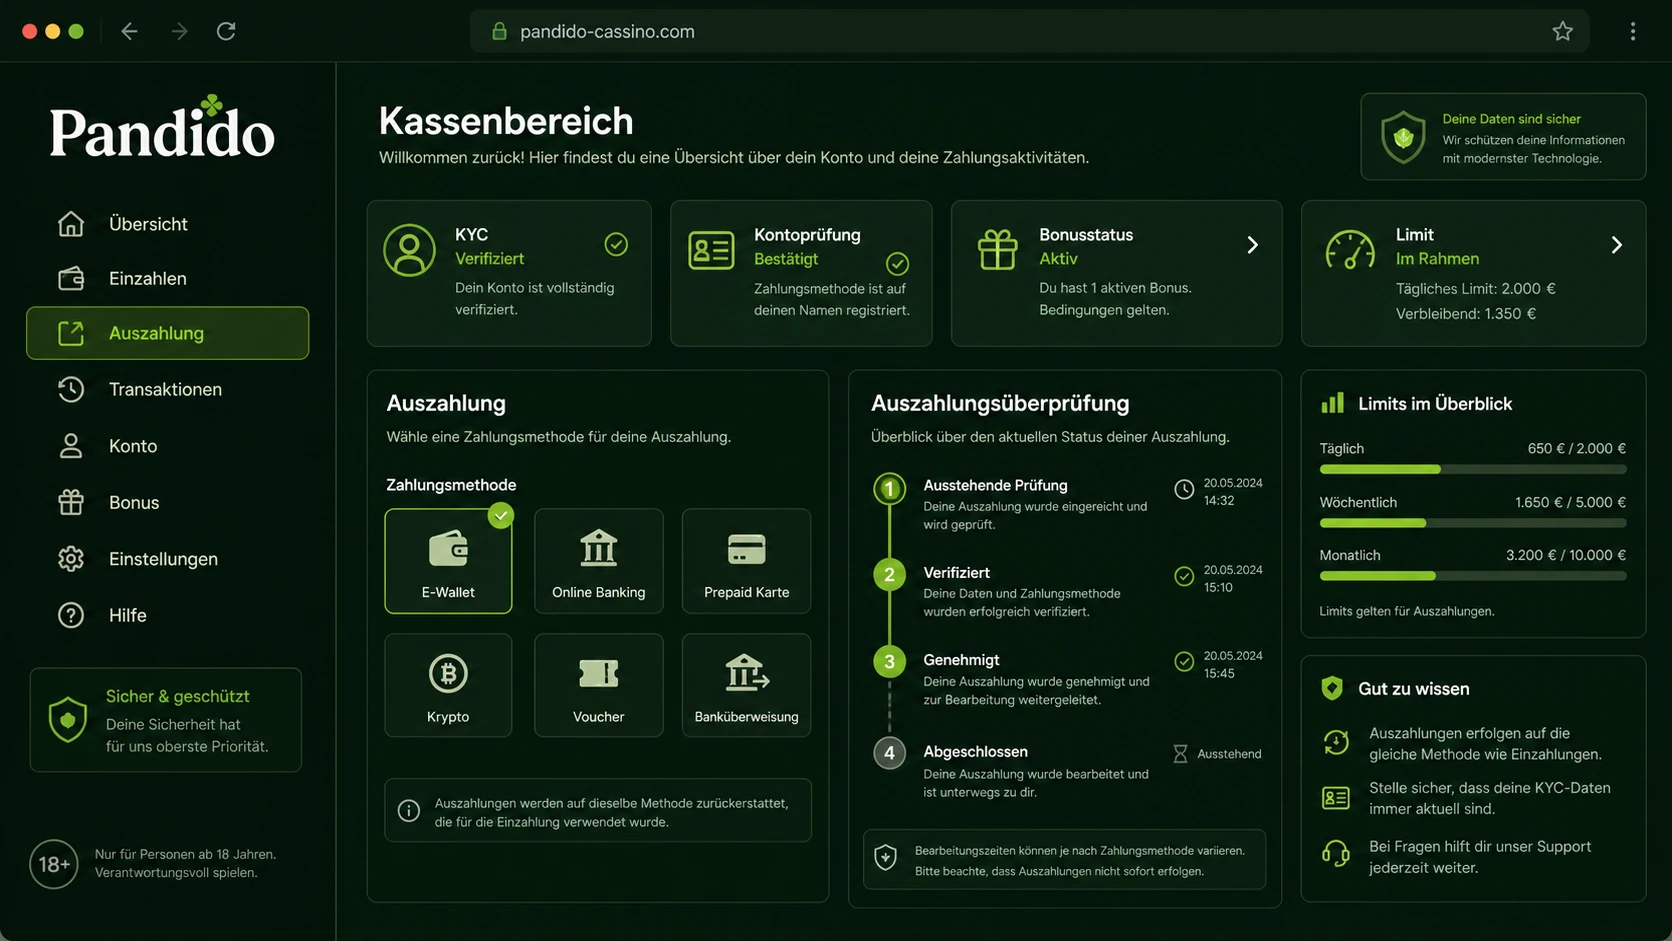
Task: Click the Hilfe question mark icon
Action: click(x=71, y=615)
